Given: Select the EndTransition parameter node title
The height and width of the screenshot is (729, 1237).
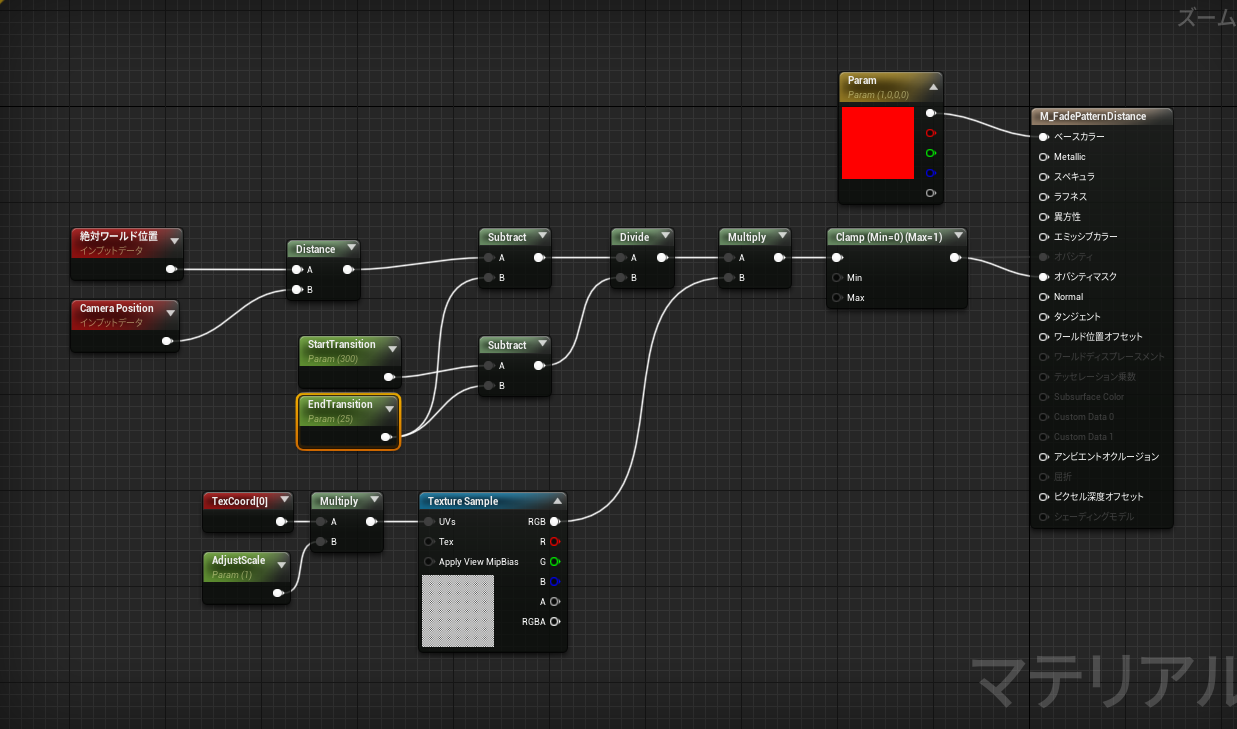Looking at the screenshot, I should [340, 404].
